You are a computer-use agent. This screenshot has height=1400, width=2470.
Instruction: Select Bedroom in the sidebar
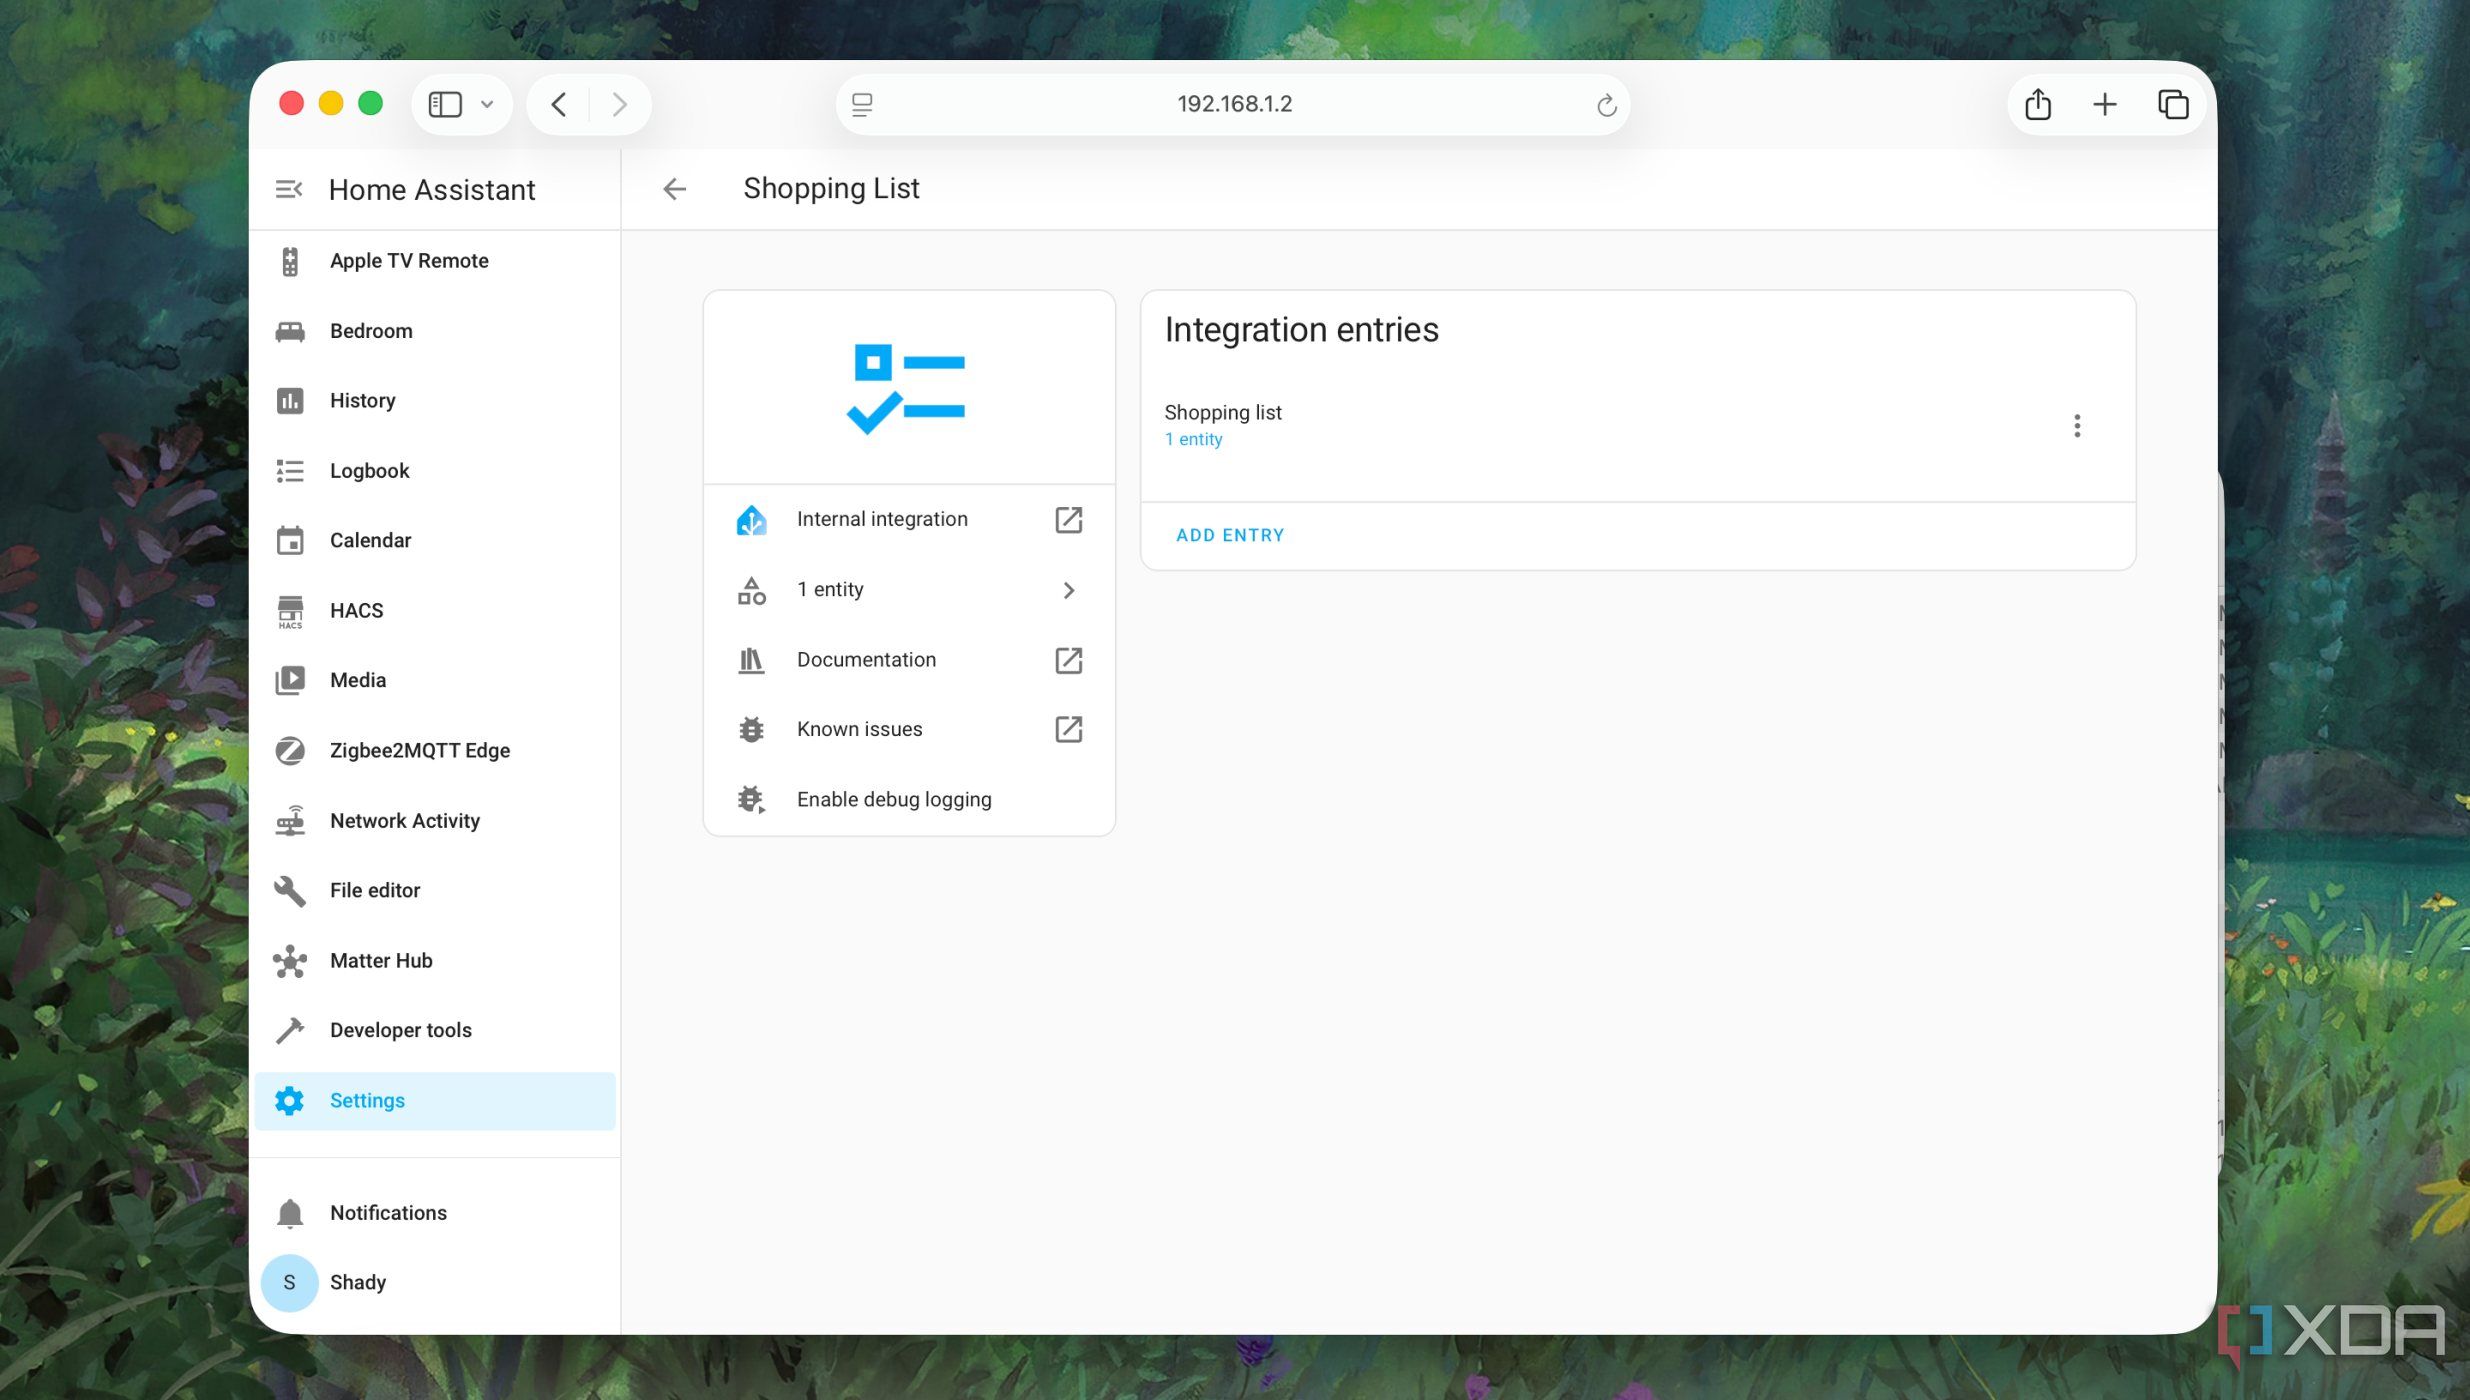tap(435, 331)
